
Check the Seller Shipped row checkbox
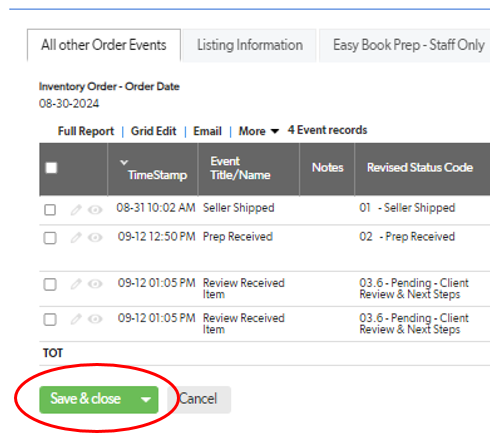[50, 210]
